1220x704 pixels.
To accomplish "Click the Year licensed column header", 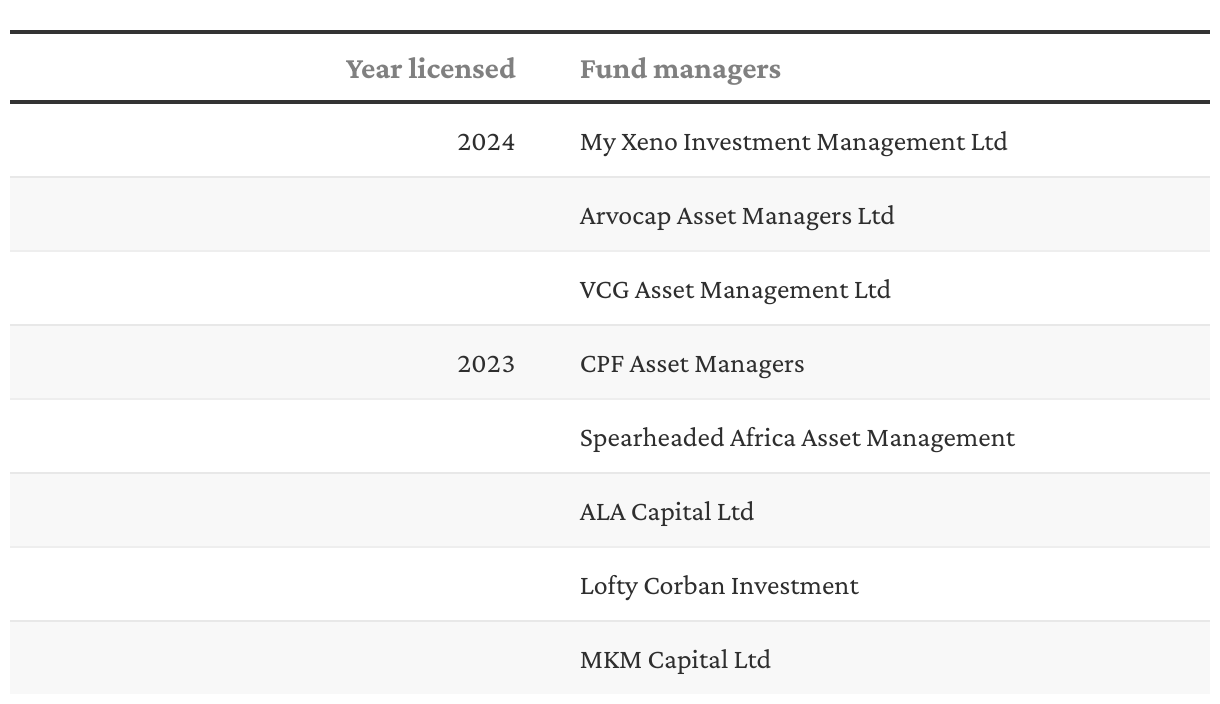I will click(430, 68).
